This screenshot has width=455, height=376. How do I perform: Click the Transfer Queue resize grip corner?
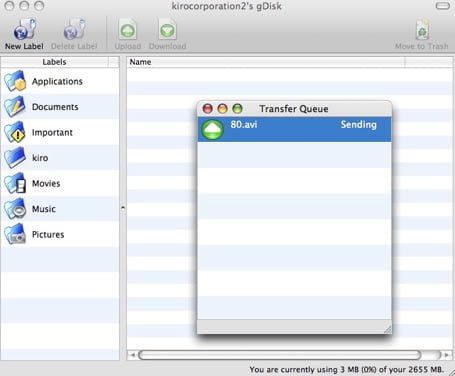point(387,329)
